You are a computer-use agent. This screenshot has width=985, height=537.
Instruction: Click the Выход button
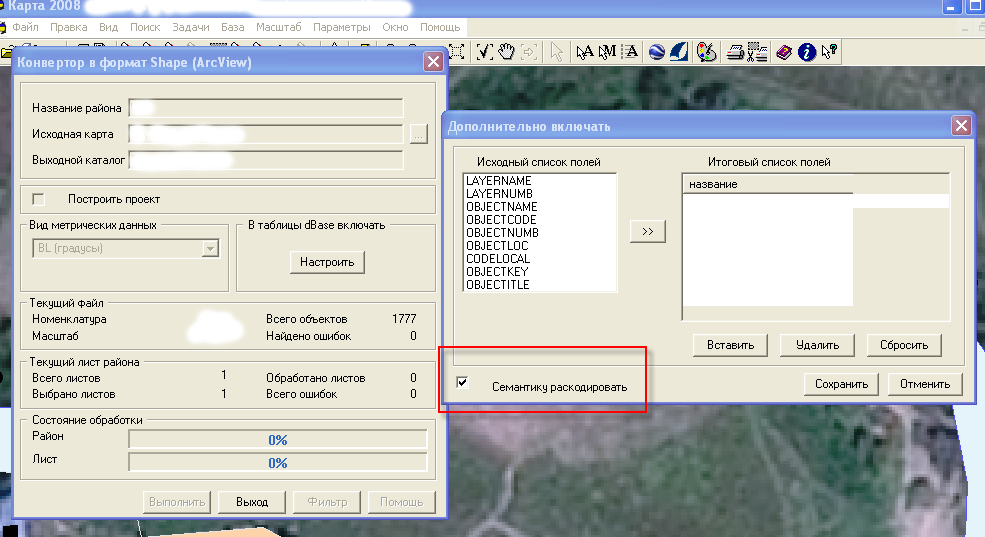pyautogui.click(x=252, y=502)
